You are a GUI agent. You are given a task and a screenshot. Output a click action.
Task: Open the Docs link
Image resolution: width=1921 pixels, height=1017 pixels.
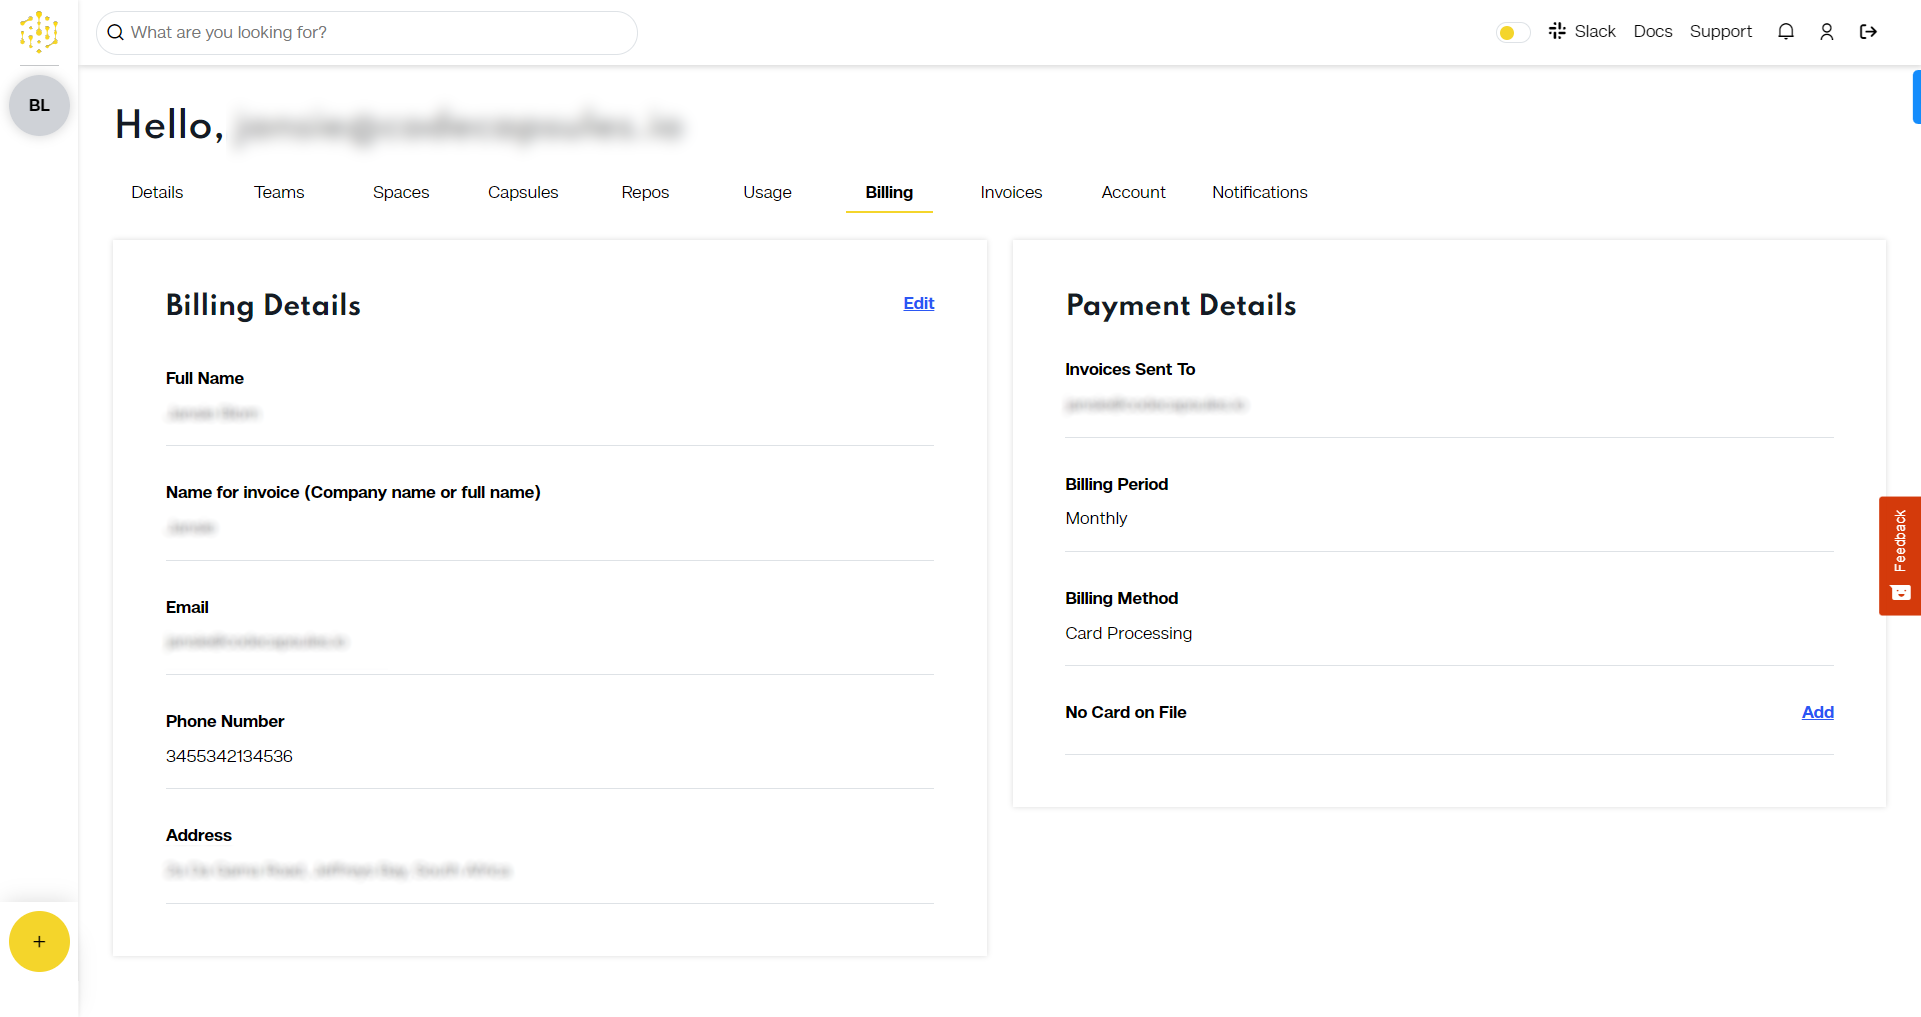coord(1652,32)
